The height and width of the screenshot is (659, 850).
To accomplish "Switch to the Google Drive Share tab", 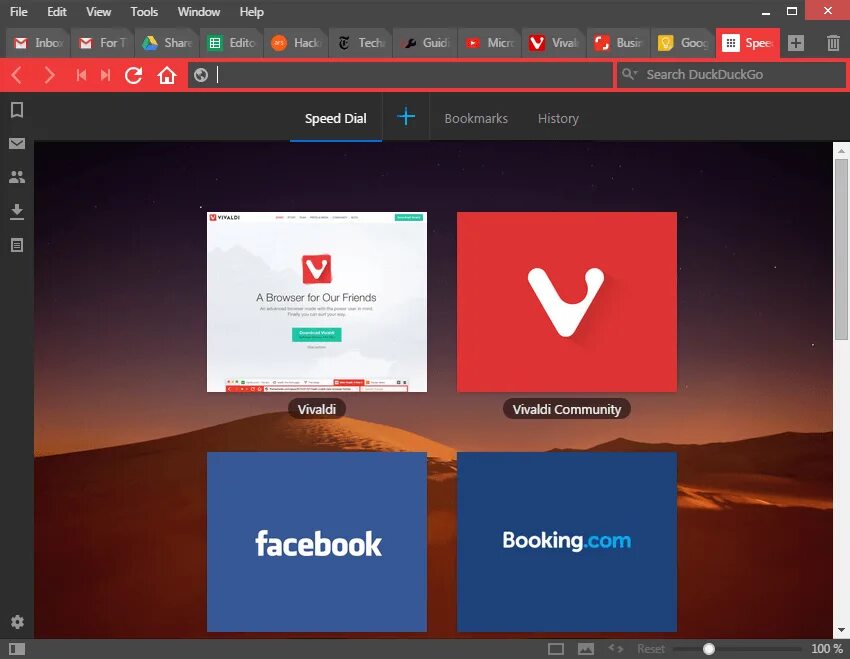I will pos(167,43).
